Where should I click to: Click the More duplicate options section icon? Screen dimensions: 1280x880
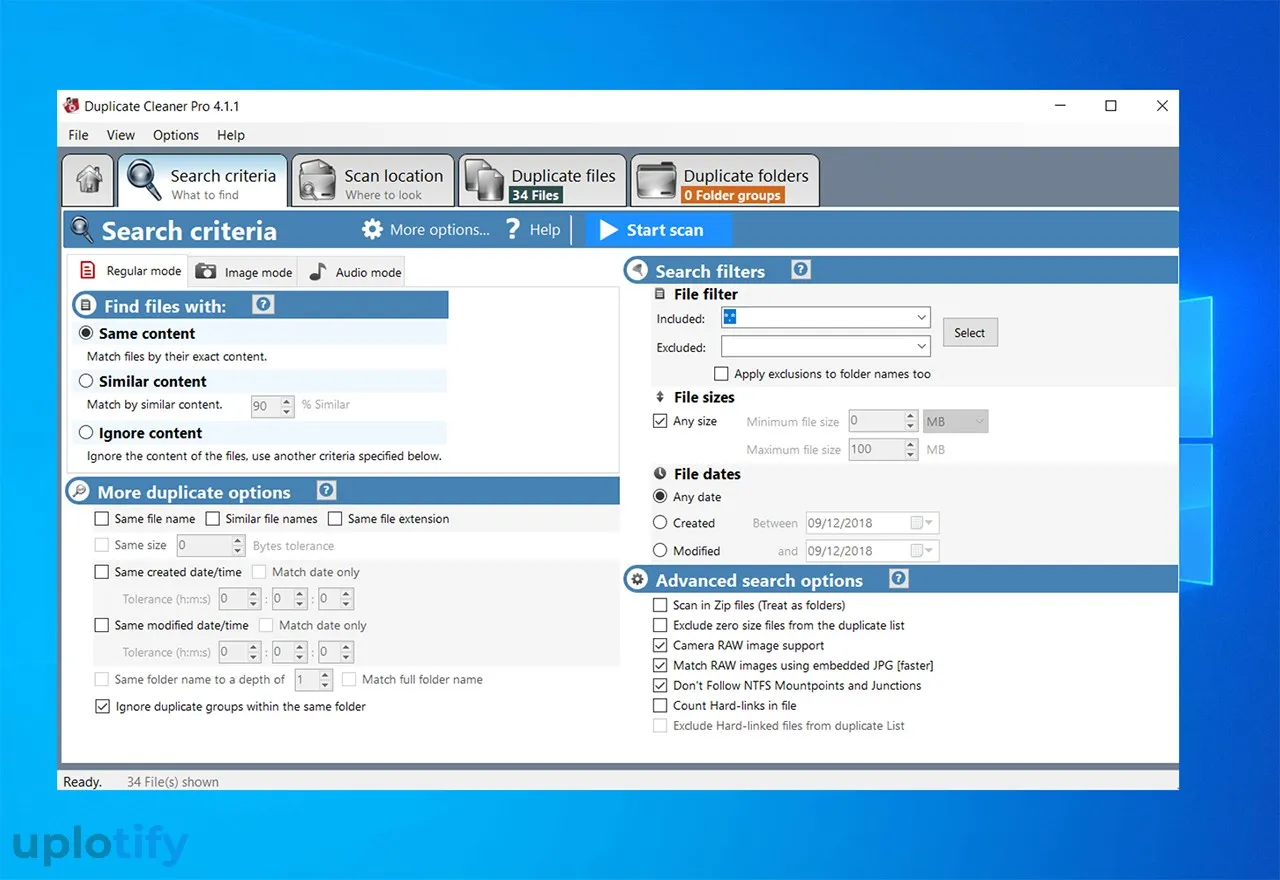pos(78,491)
